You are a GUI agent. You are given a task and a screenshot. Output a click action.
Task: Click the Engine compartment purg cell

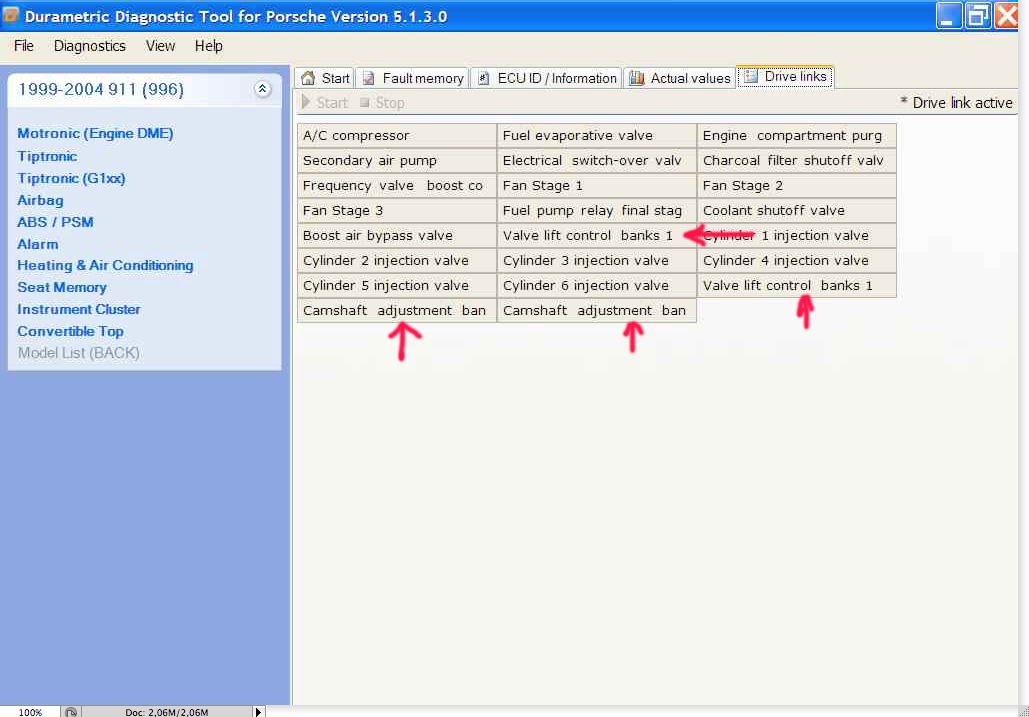pos(797,136)
